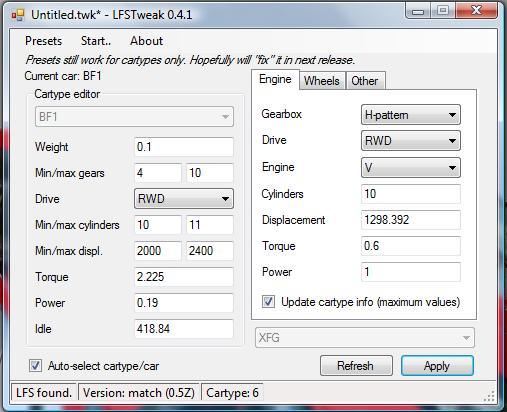The height and width of the screenshot is (412, 507).
Task: Open the Cartype editor Drive RWD dropdown
Action: click(184, 199)
